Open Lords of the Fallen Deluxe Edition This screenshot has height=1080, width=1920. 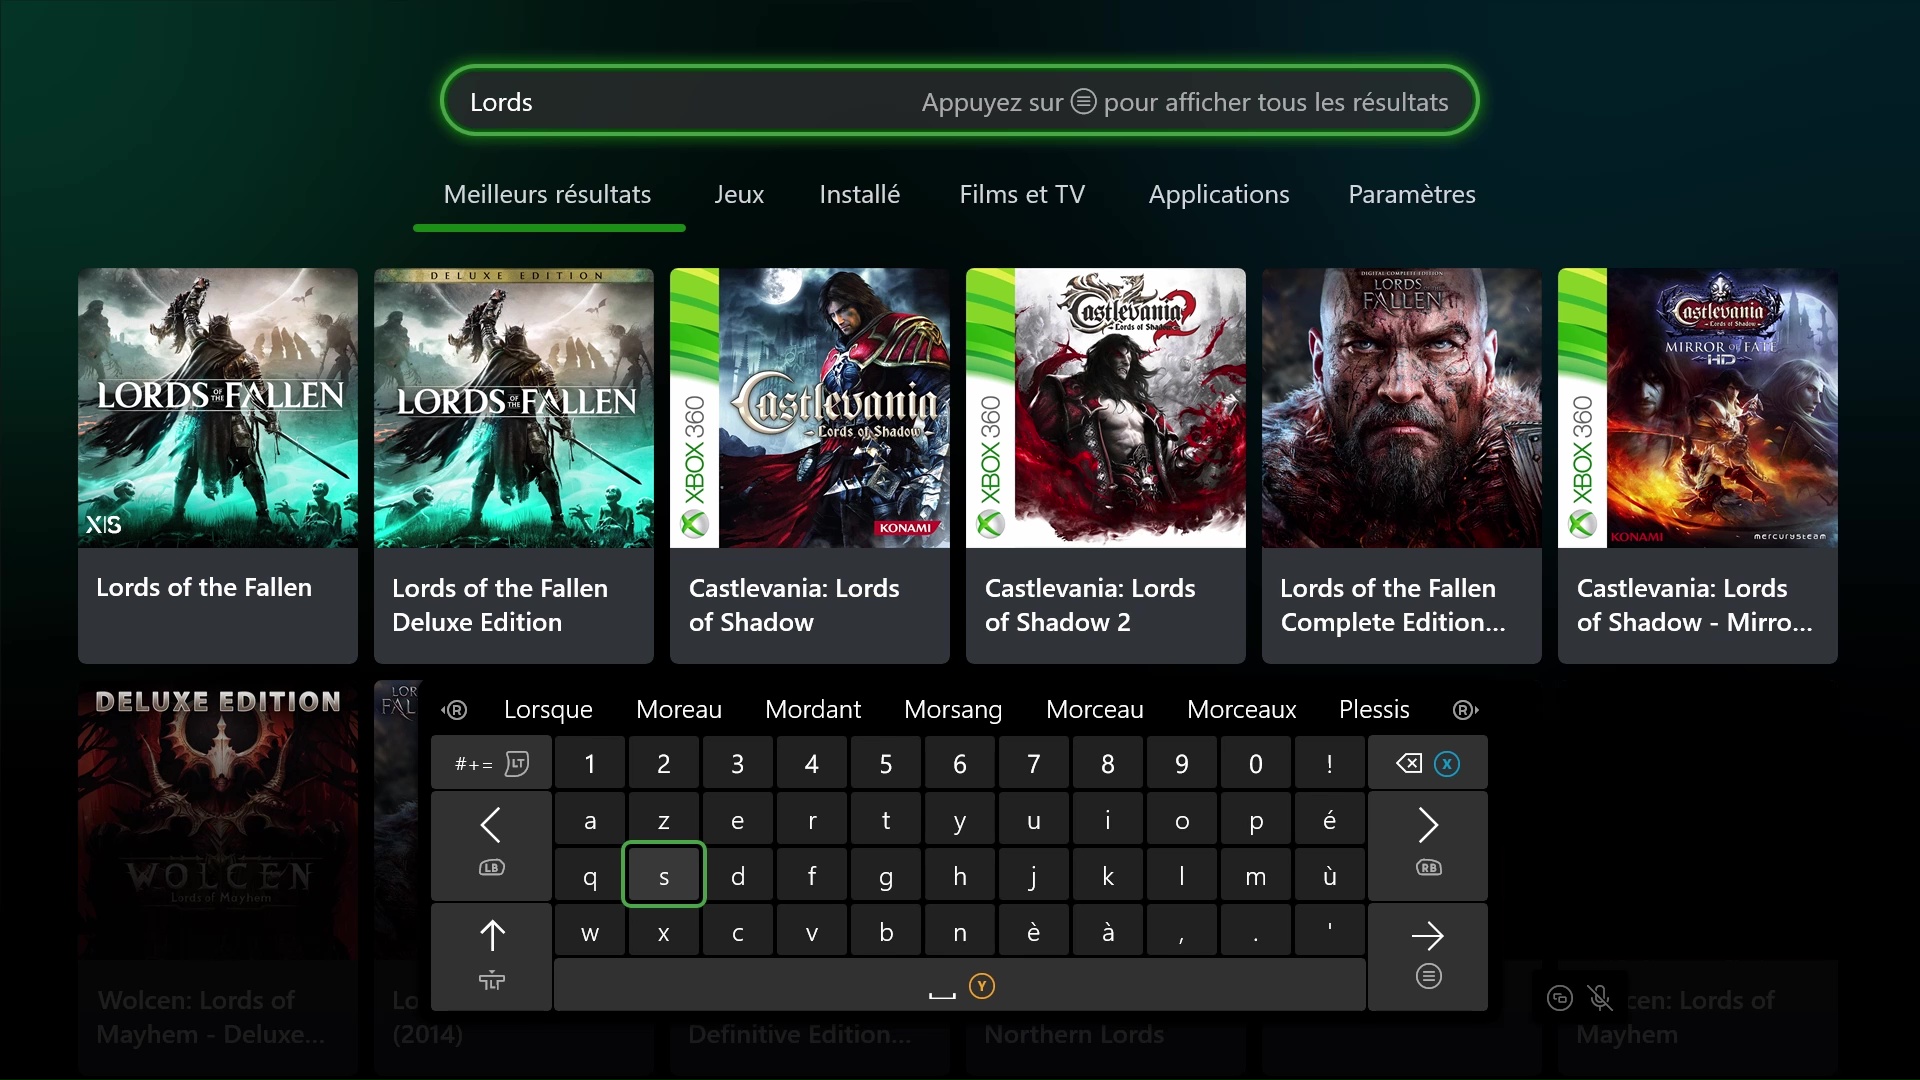[x=514, y=465]
